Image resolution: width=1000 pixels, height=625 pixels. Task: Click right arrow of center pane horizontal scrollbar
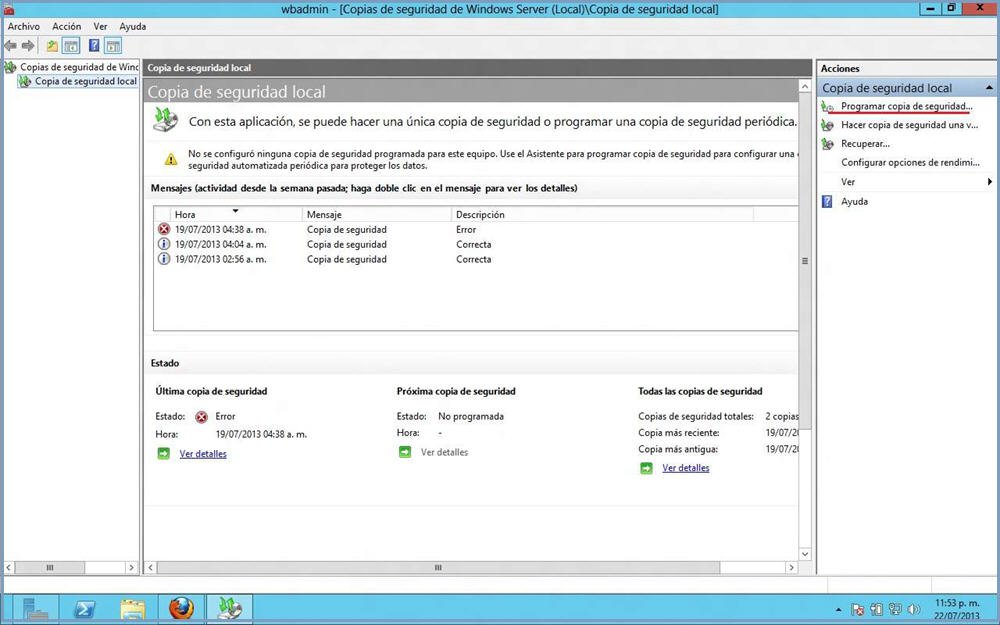pyautogui.click(x=791, y=567)
